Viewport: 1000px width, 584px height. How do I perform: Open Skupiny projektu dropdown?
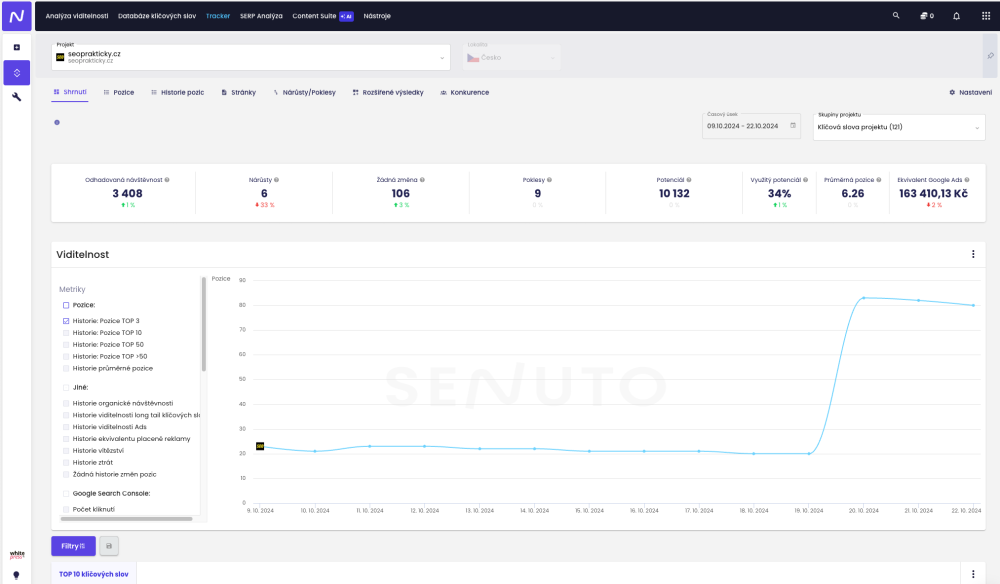899,127
